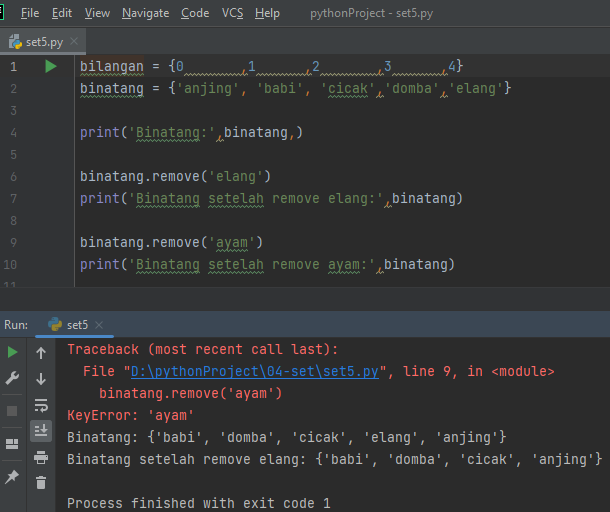Click the restore layout icon in Run panel
610x512 pixels.
click(12, 444)
